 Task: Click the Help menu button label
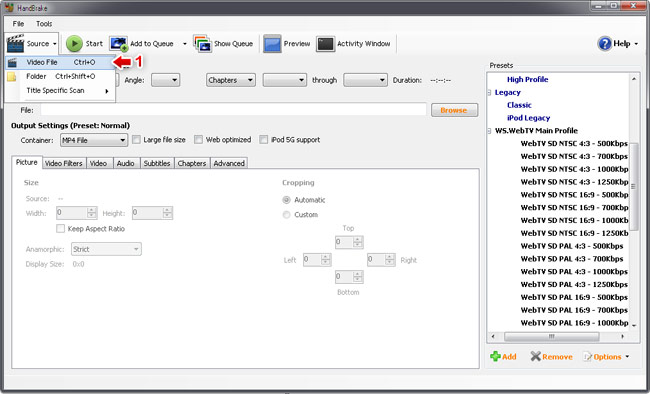(621, 44)
